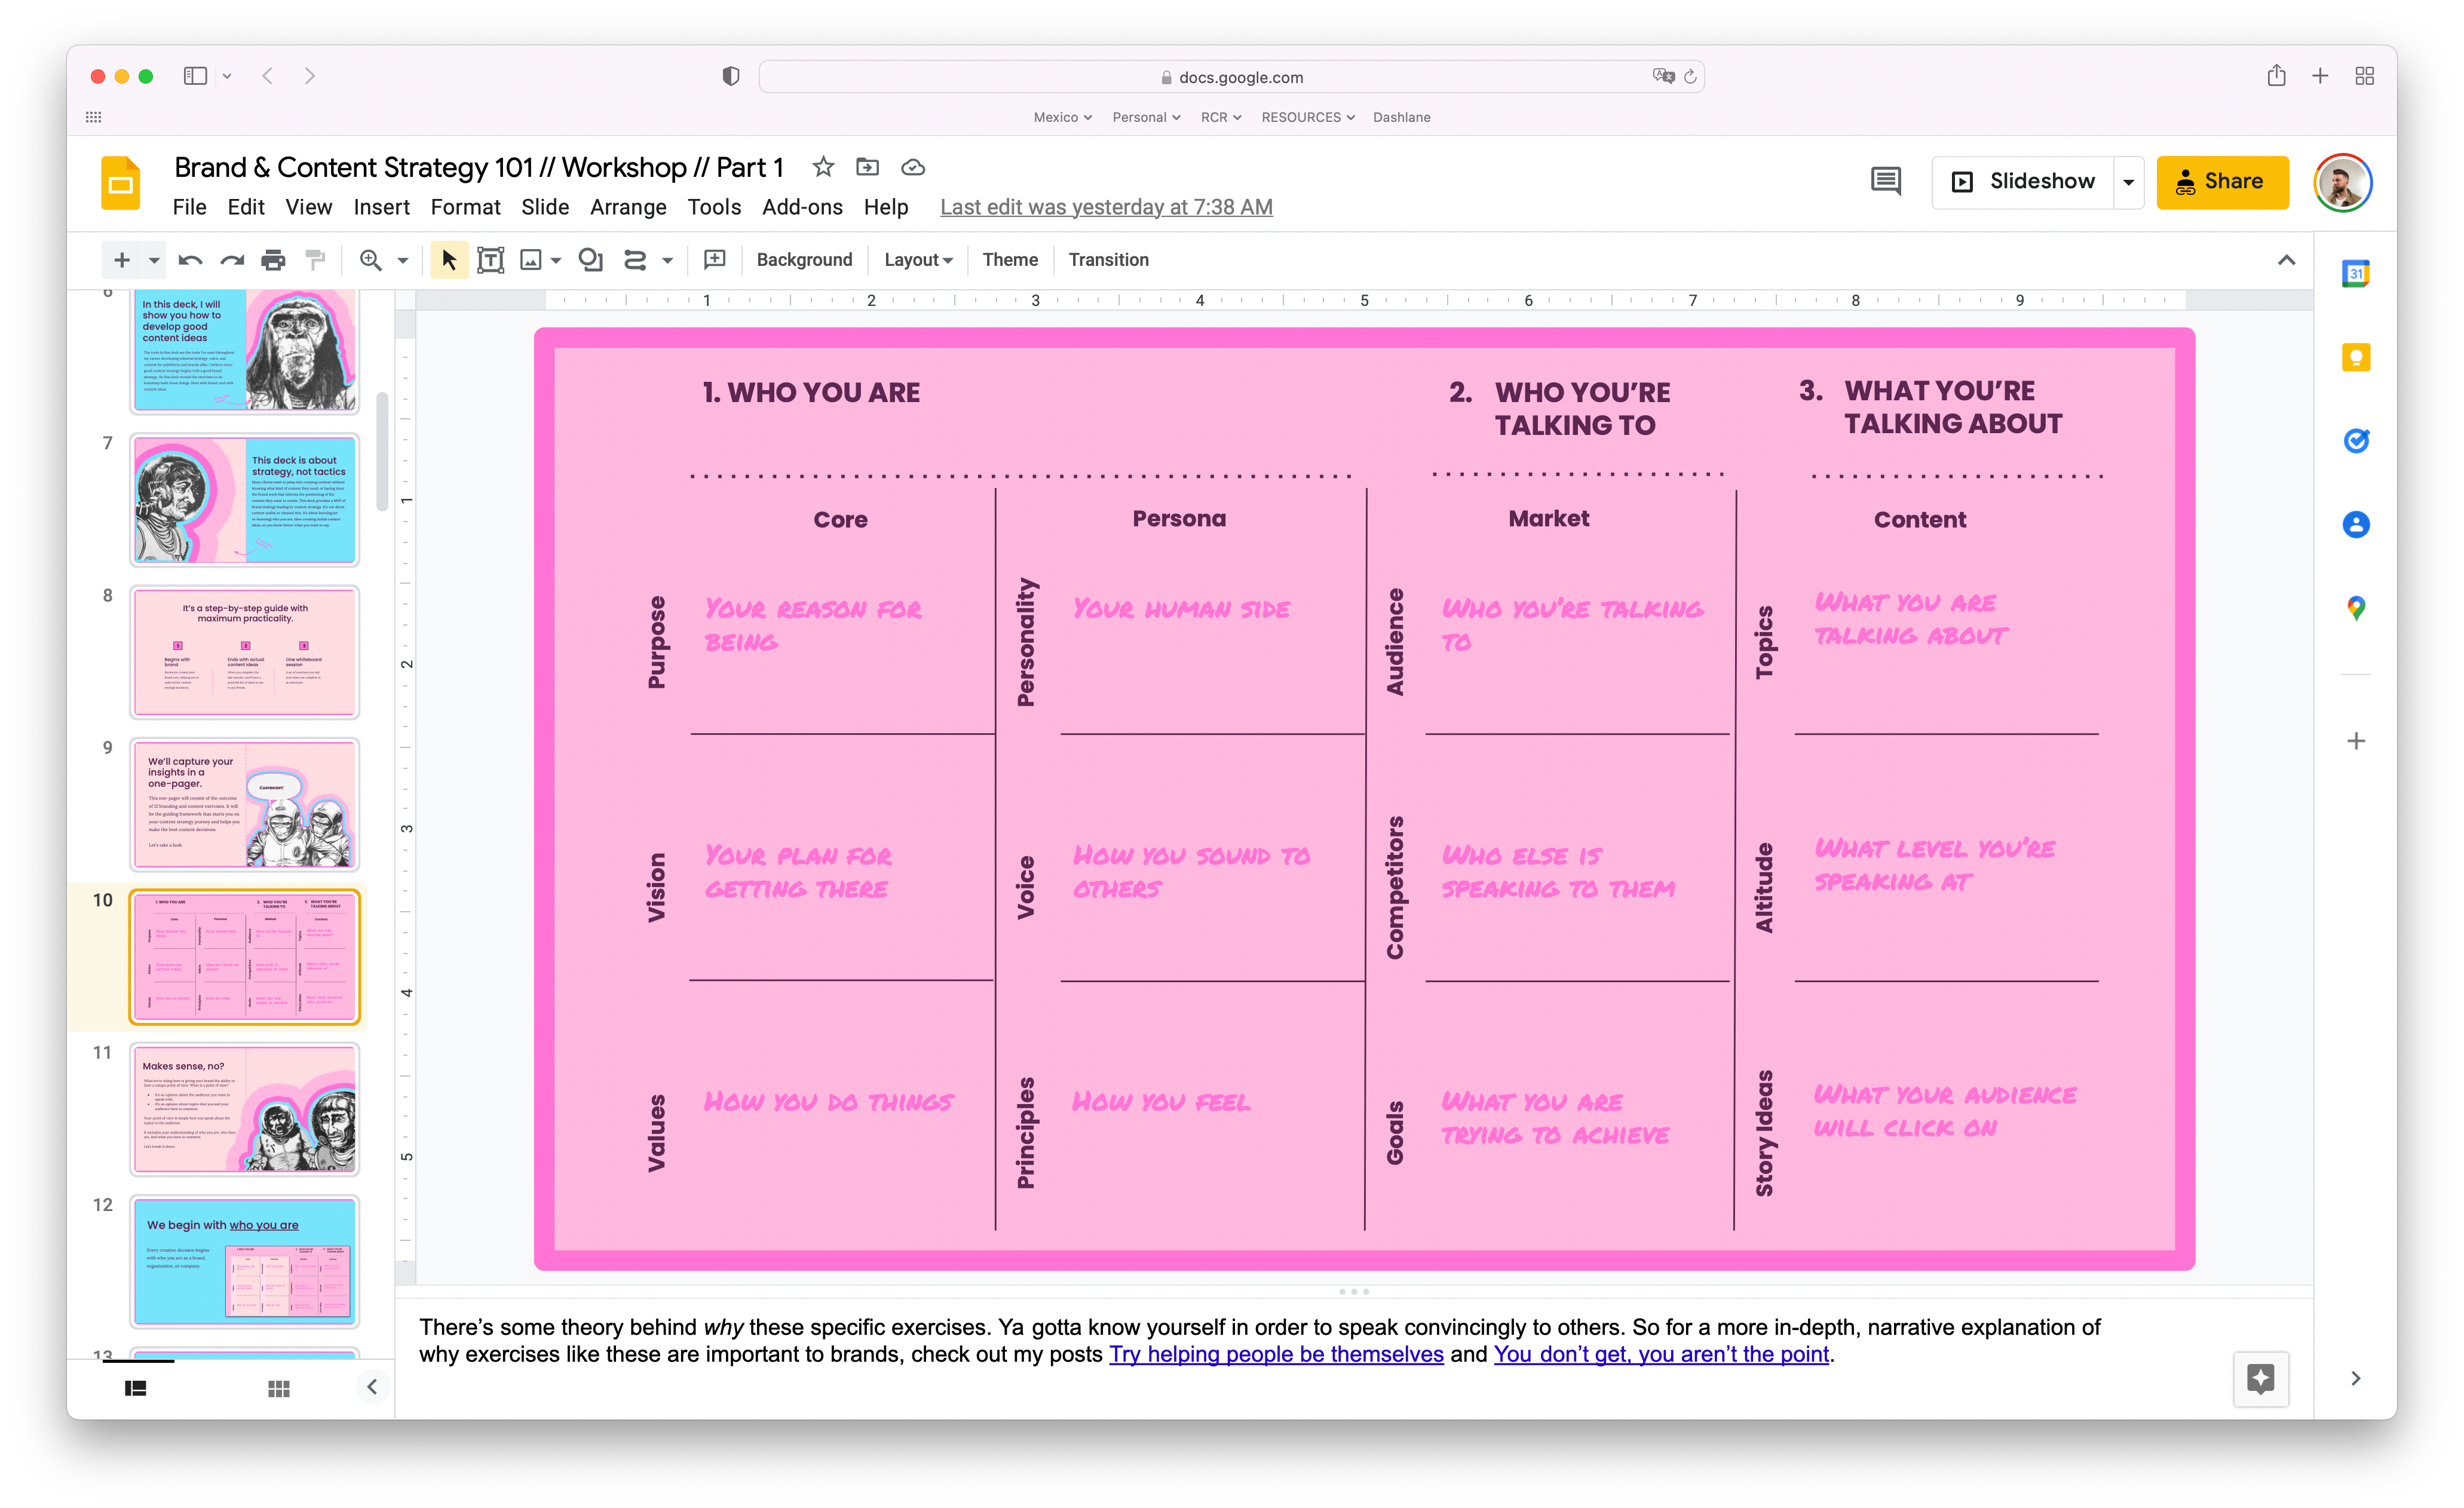The image size is (2464, 1508).
Task: Open the Transition panel
Action: (x=1108, y=260)
